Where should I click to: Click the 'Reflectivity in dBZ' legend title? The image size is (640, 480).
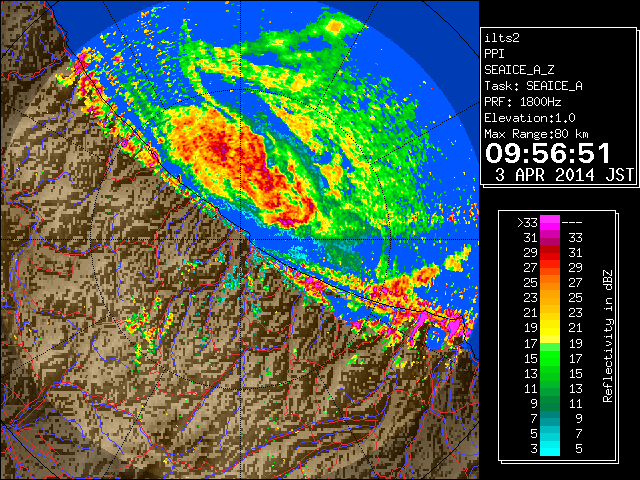608,336
